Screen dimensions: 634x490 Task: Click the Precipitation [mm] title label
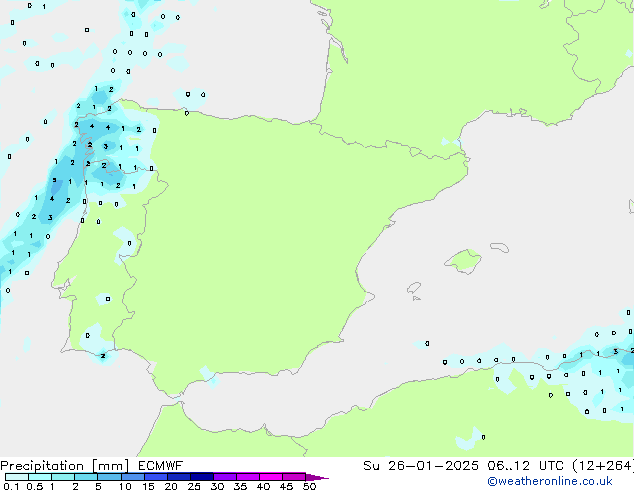[x=60, y=466]
